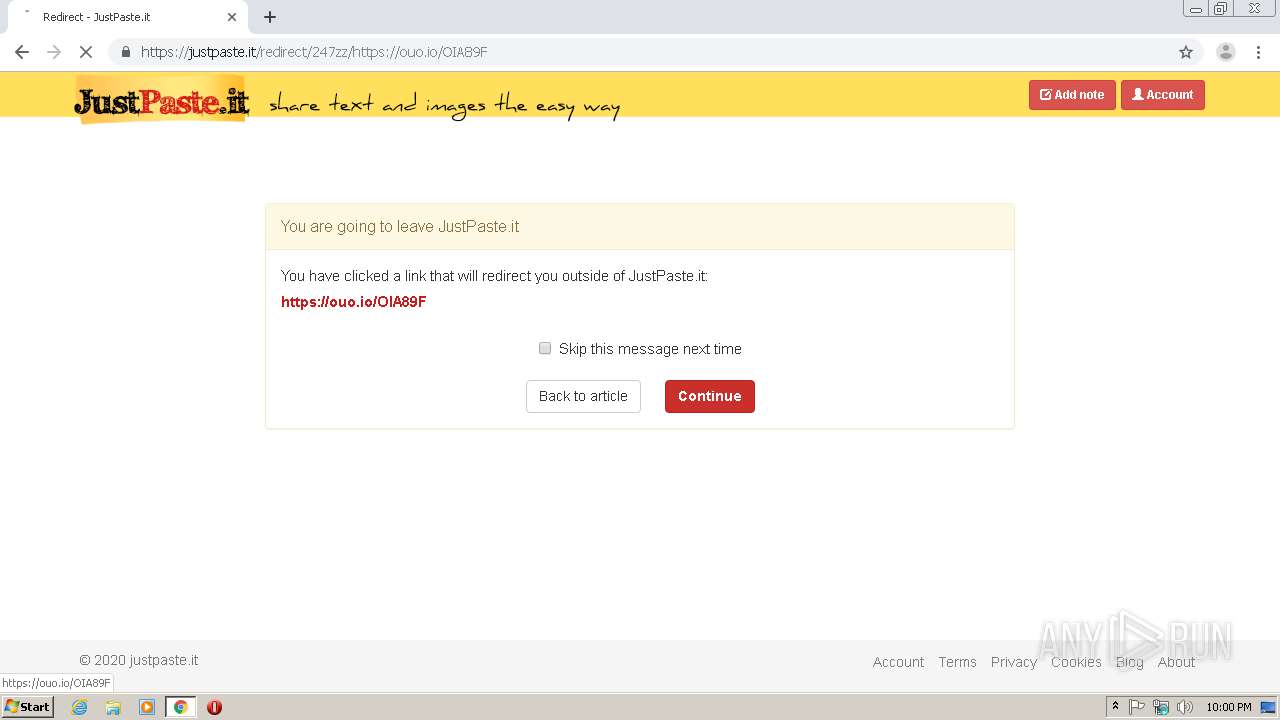
Task: Bookmark this page with star icon
Action: point(1186,52)
